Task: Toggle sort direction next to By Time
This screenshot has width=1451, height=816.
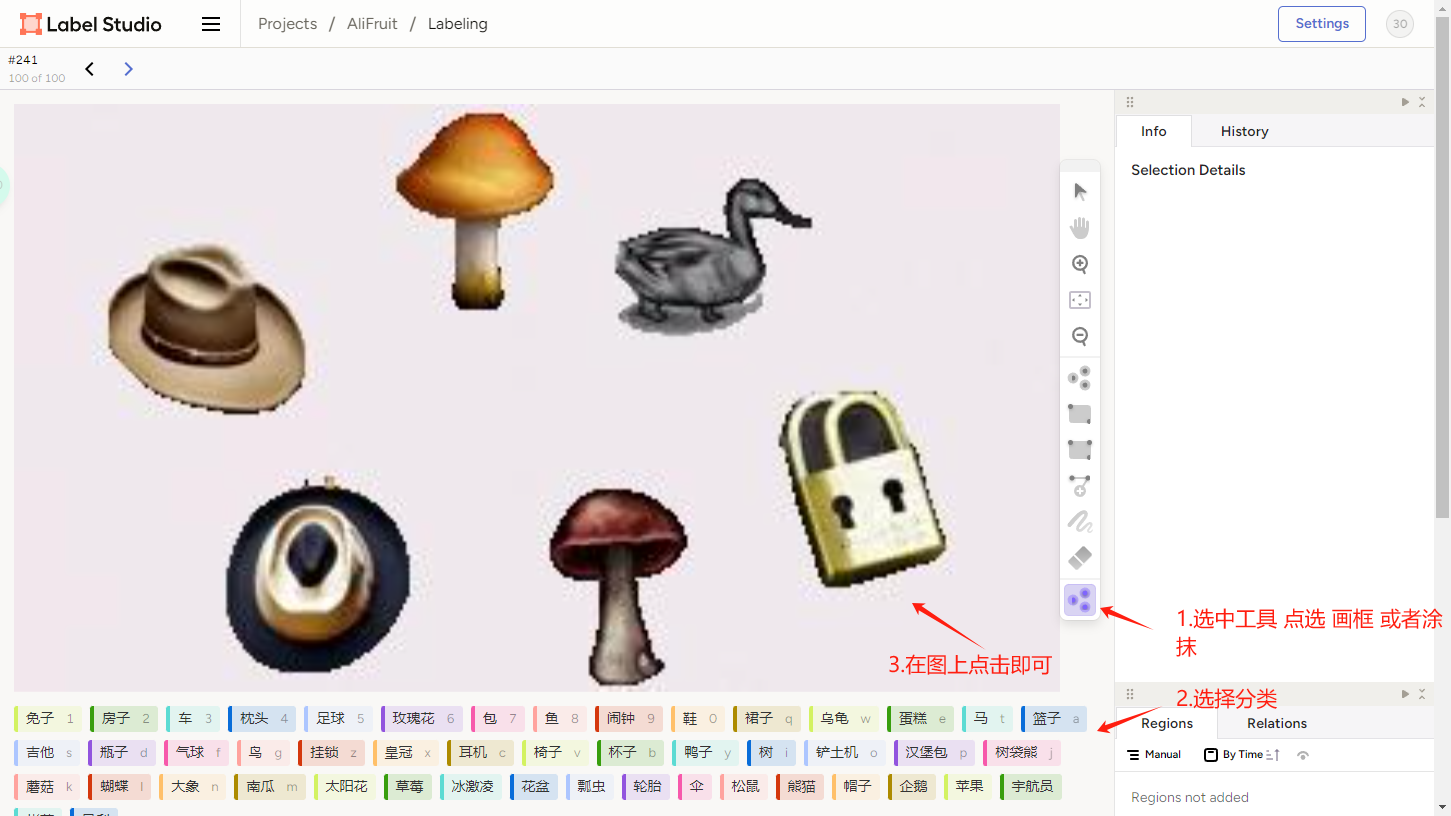Action: 1273,755
